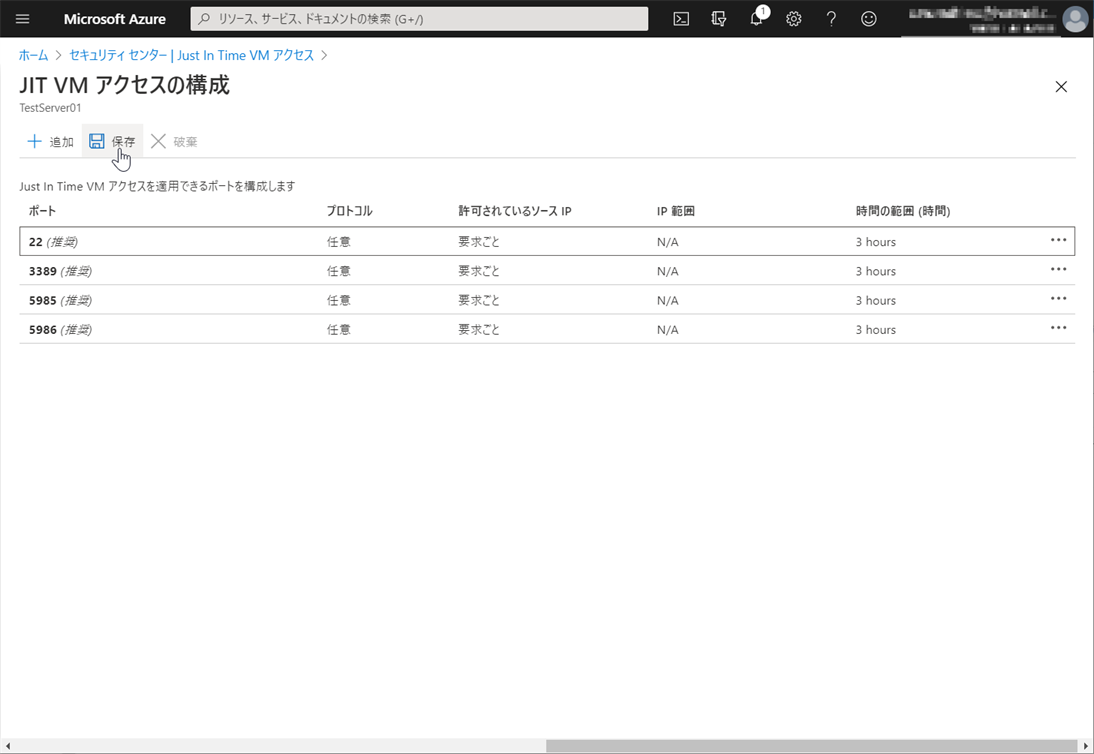Open the more options menu for port 3389
The width and height of the screenshot is (1094, 754).
(1058, 269)
